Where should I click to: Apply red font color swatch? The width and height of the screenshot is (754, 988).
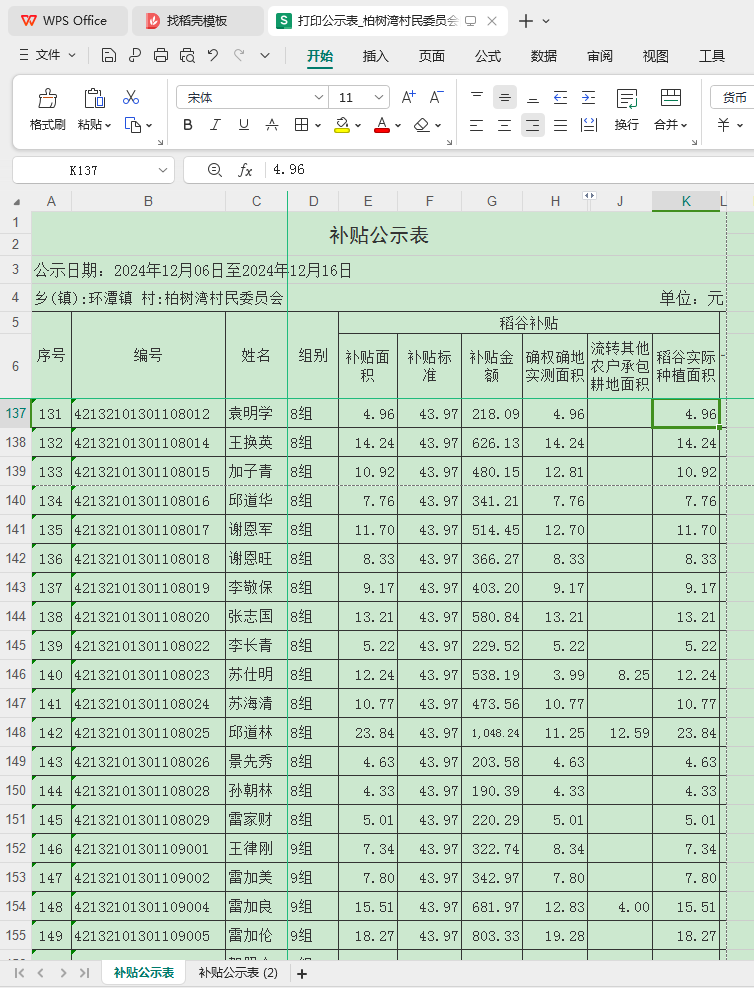tap(382, 125)
